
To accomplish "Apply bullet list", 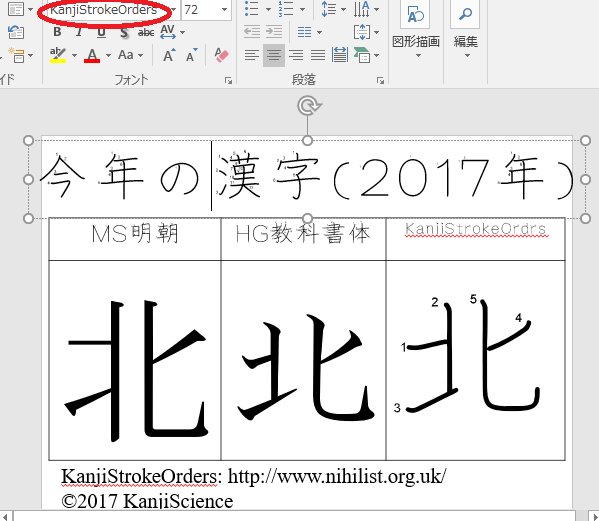I will [251, 8].
